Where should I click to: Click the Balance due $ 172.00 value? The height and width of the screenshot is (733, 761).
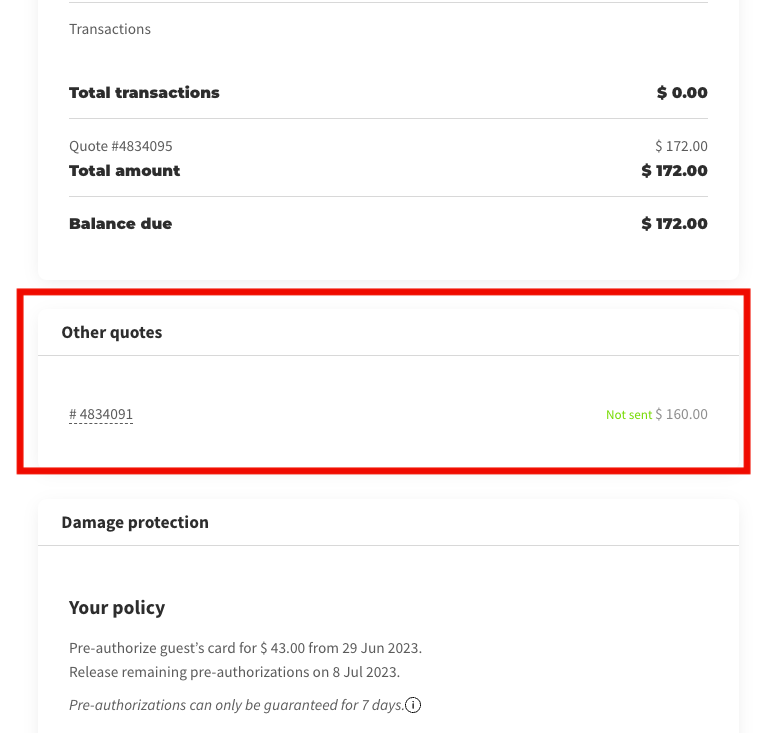[674, 223]
